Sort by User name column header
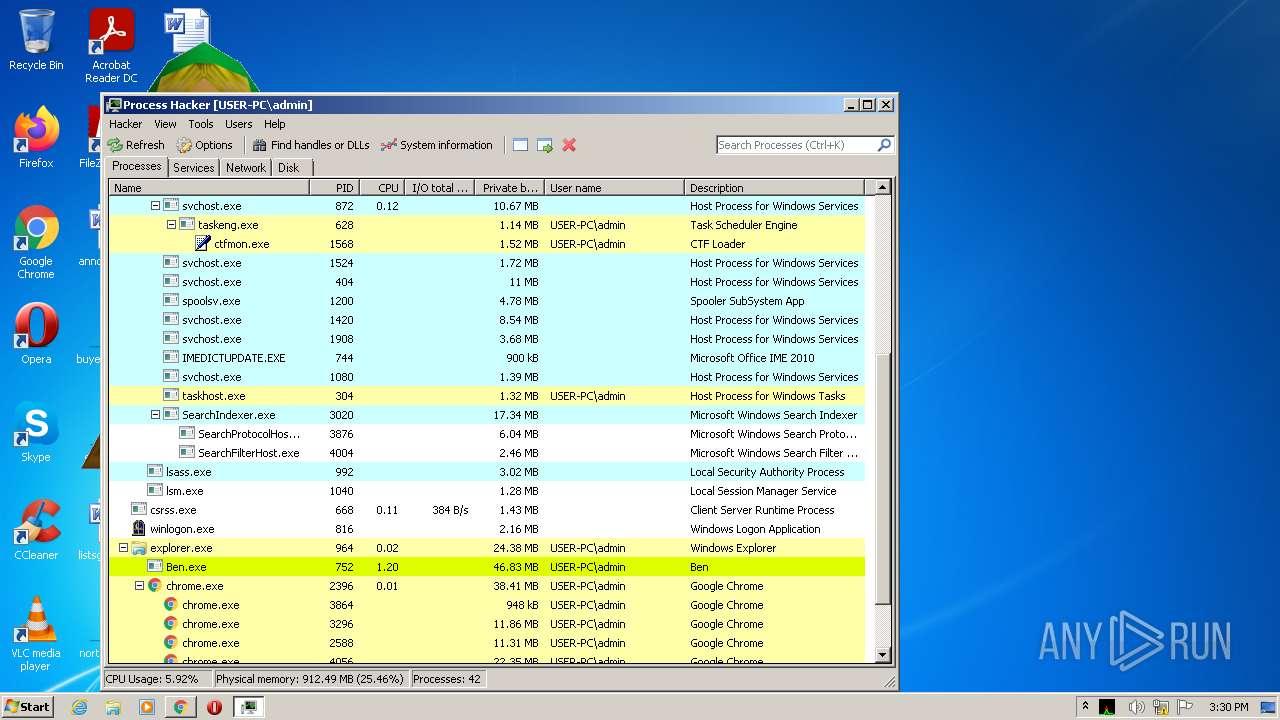The width and height of the screenshot is (1280, 720). tap(614, 188)
